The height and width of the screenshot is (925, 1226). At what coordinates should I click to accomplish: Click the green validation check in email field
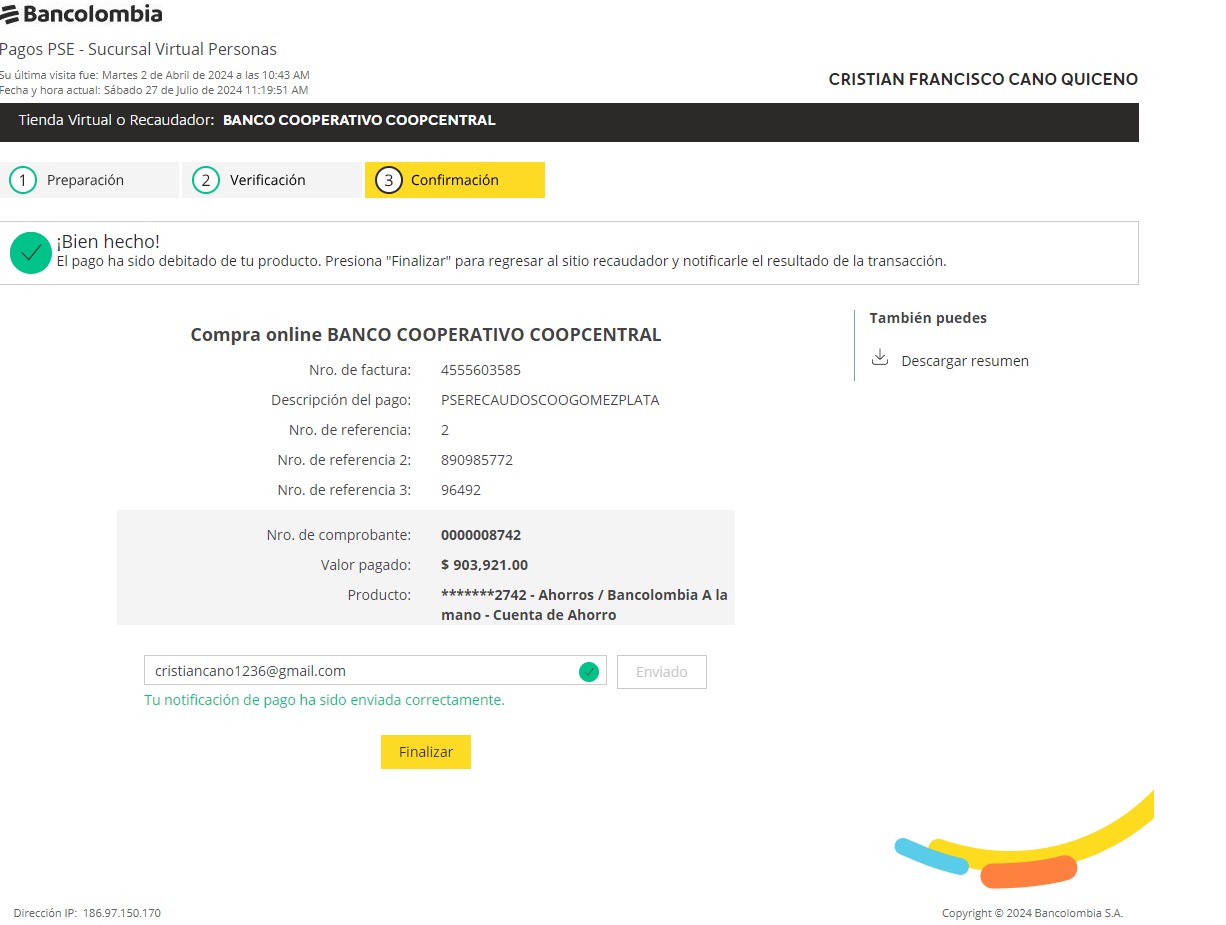pyautogui.click(x=589, y=672)
